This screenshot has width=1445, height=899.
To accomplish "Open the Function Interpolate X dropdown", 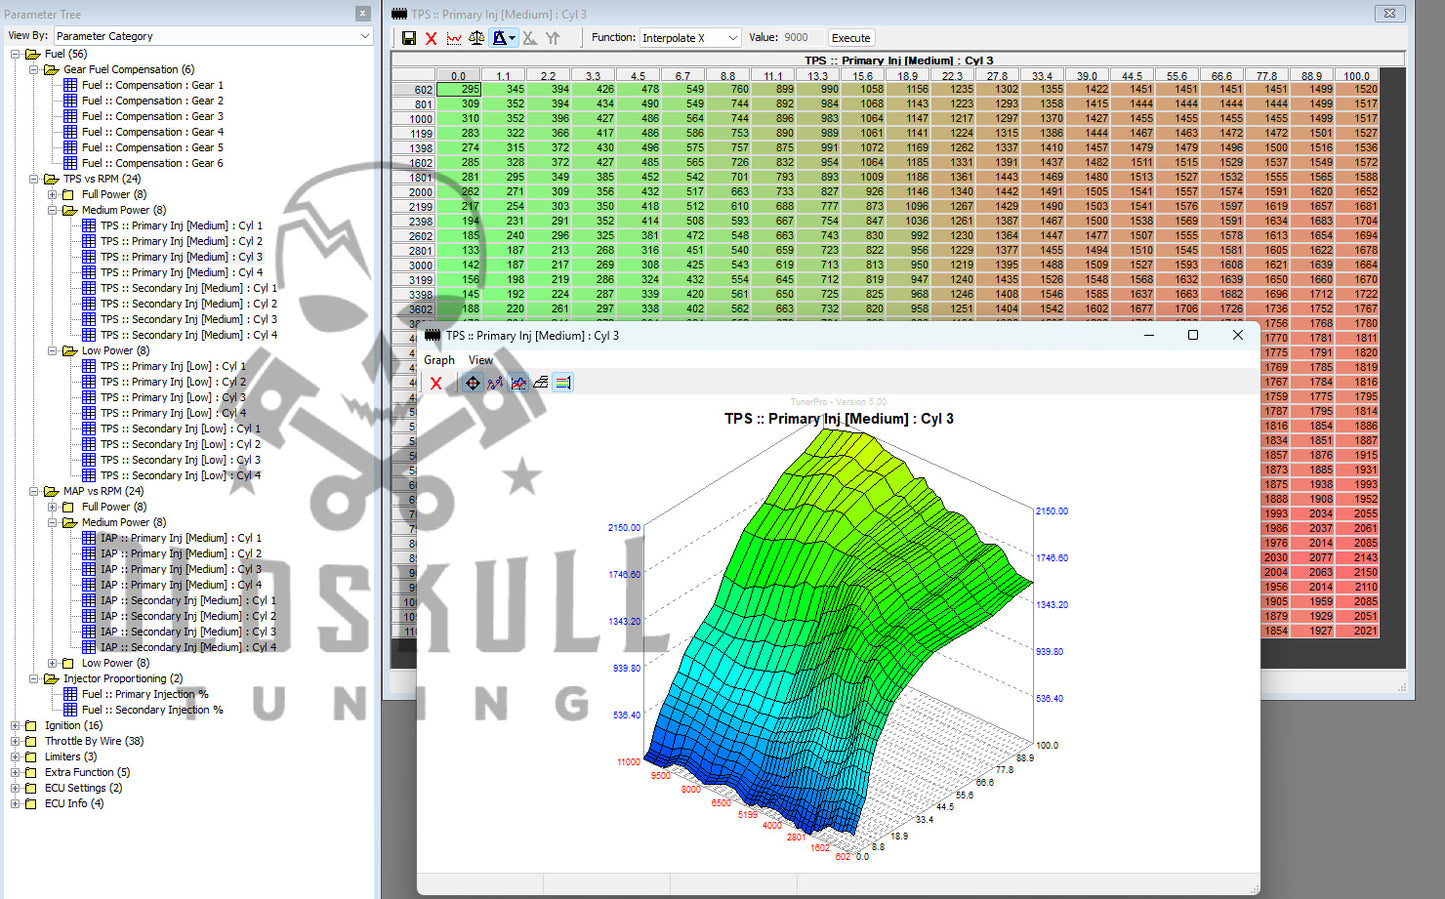I will click(x=732, y=38).
